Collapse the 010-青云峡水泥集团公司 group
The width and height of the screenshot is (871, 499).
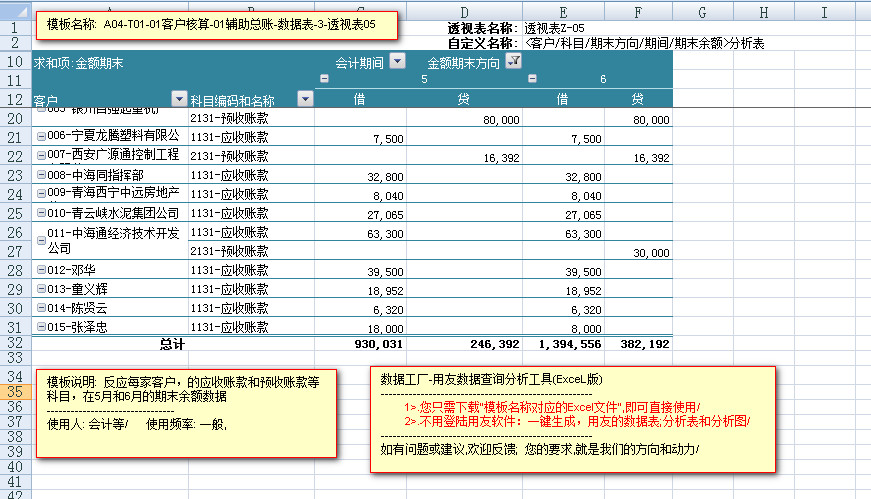40,213
